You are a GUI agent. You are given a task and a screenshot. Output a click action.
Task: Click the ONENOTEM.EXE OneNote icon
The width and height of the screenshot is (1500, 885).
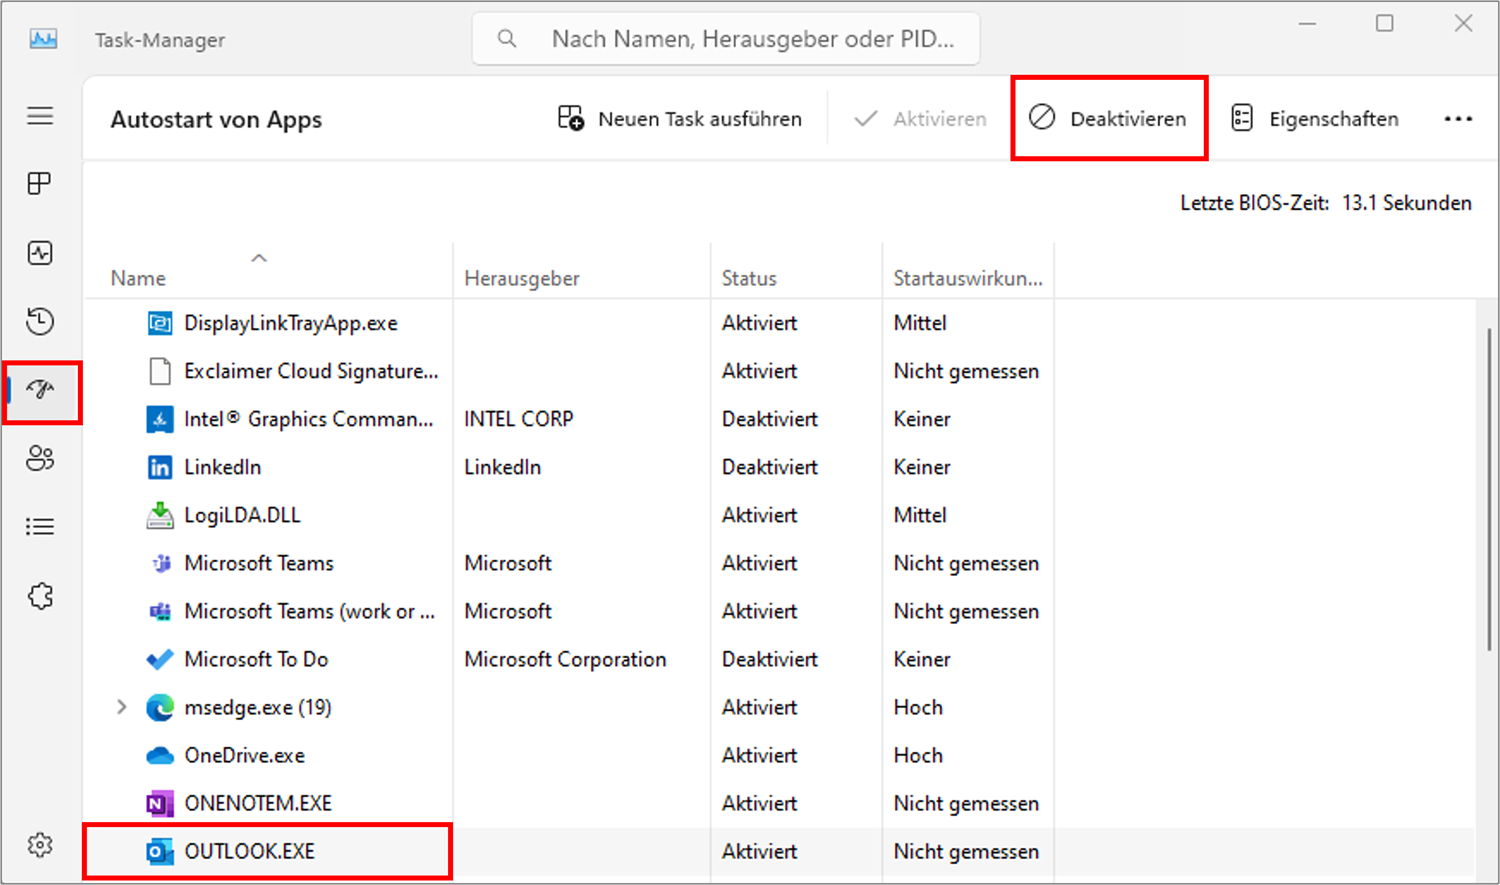pos(160,803)
